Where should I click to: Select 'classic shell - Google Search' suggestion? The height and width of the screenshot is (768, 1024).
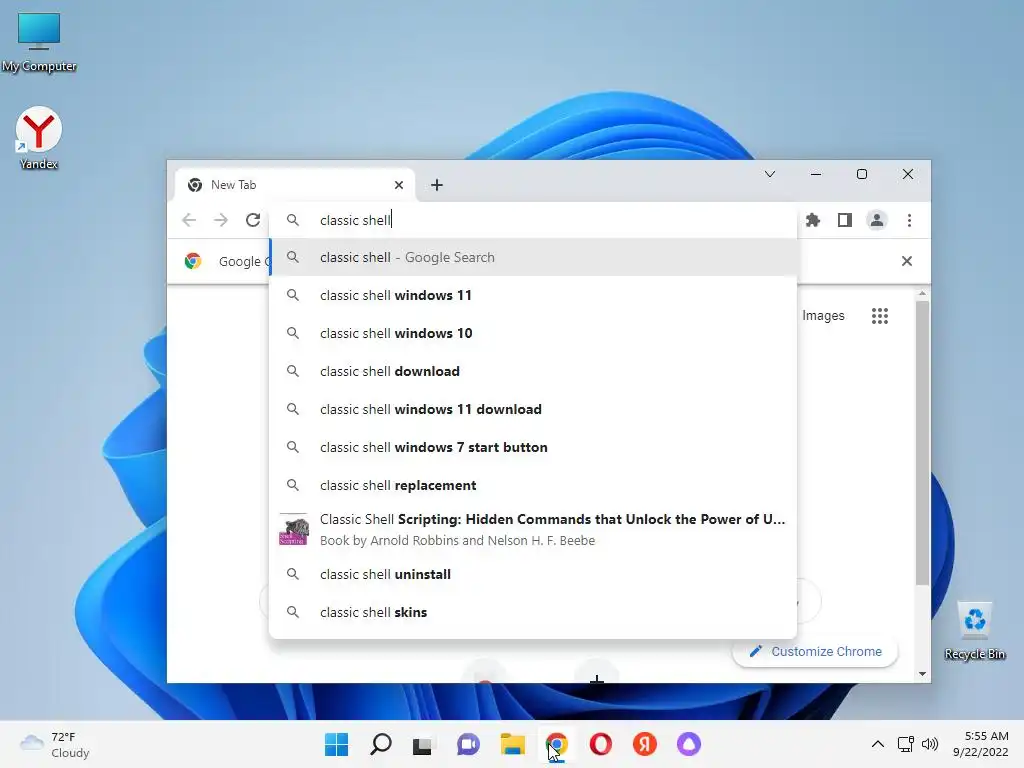[x=533, y=257]
